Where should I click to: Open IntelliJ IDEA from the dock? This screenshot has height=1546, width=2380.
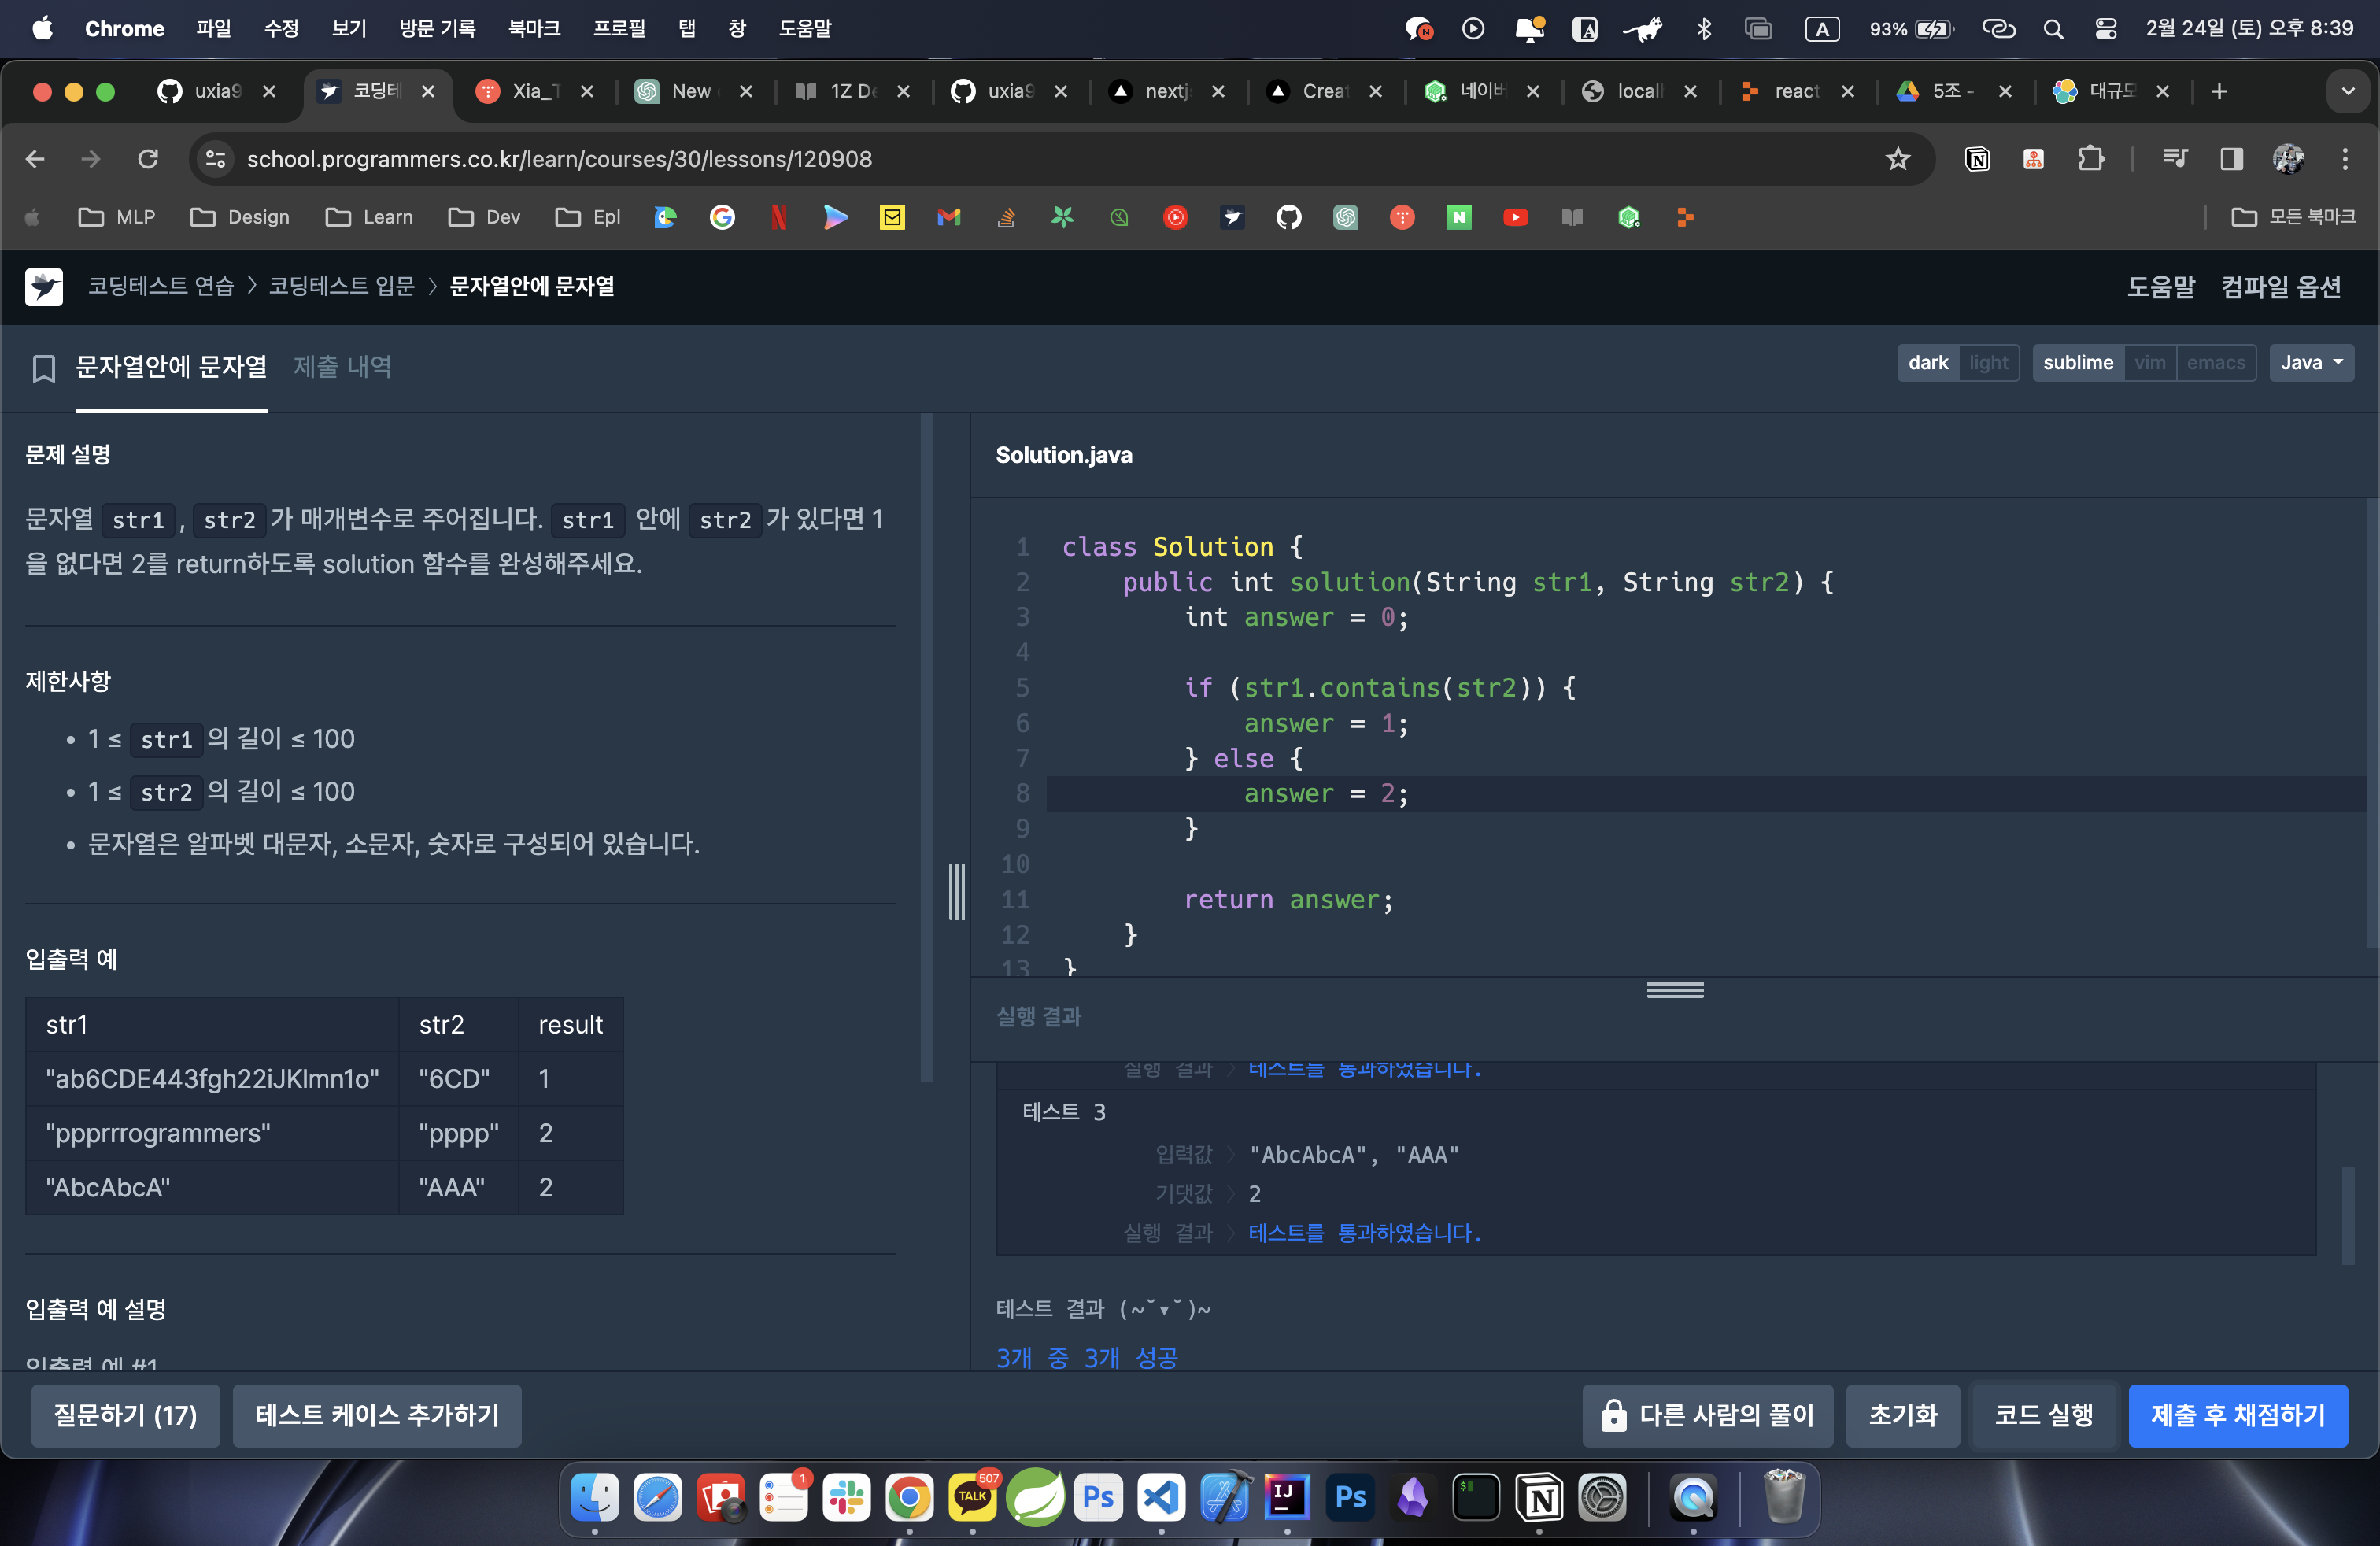(x=1287, y=1498)
